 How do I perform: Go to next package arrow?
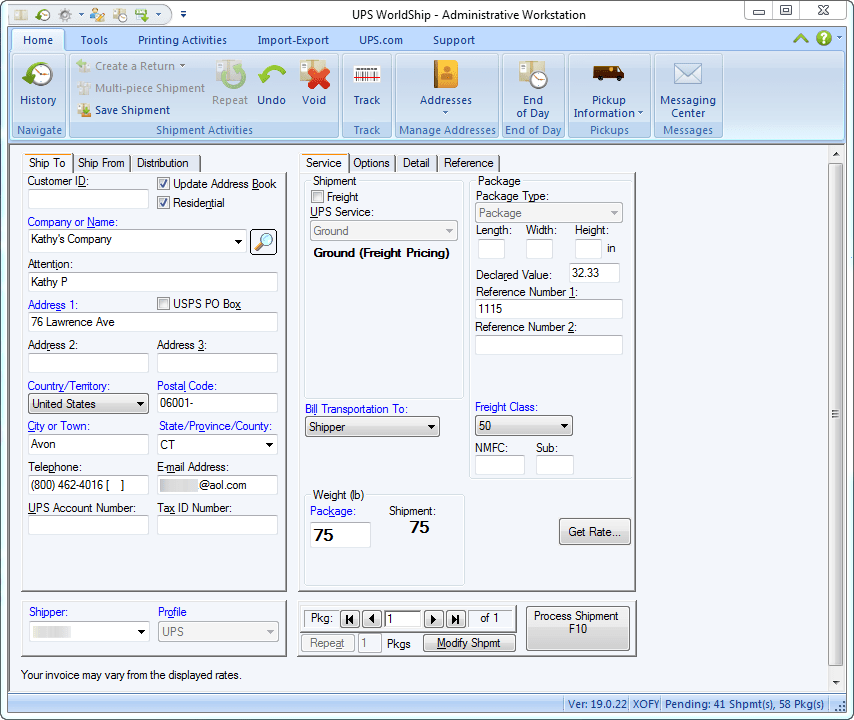pyautogui.click(x=433, y=619)
